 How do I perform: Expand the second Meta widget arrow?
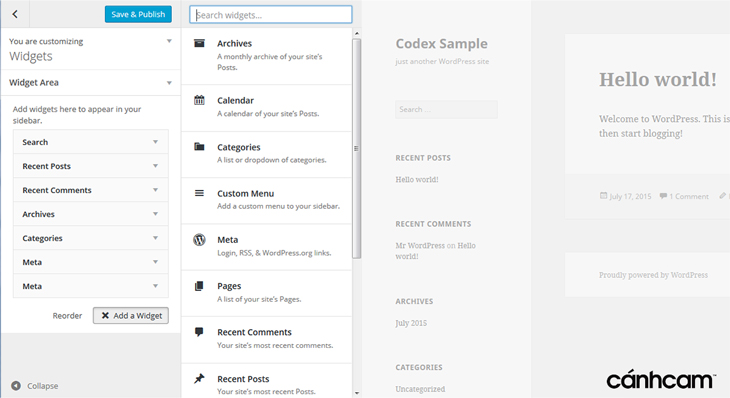coord(155,286)
